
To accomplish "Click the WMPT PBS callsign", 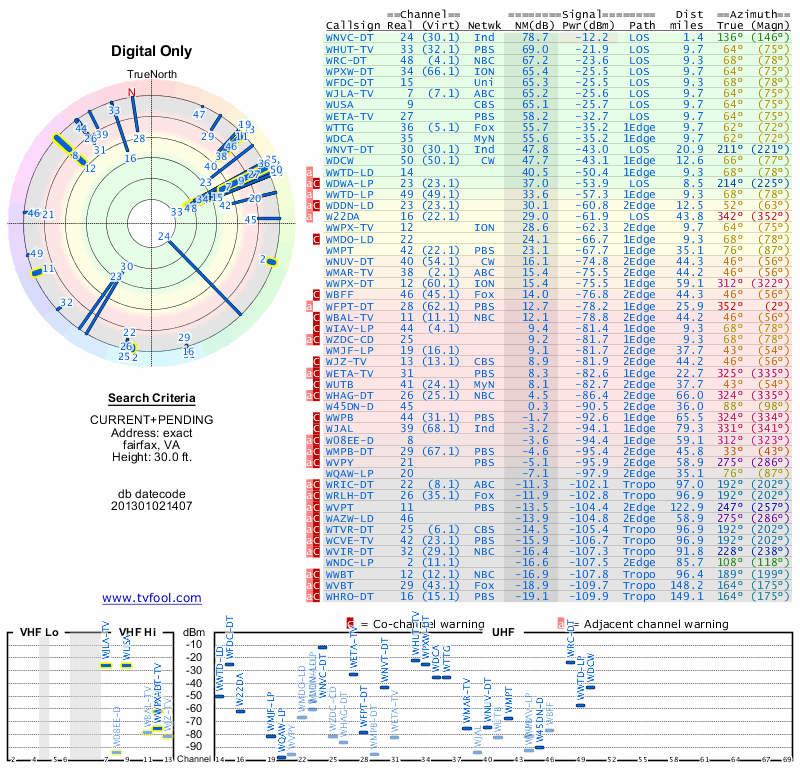I will (339, 251).
